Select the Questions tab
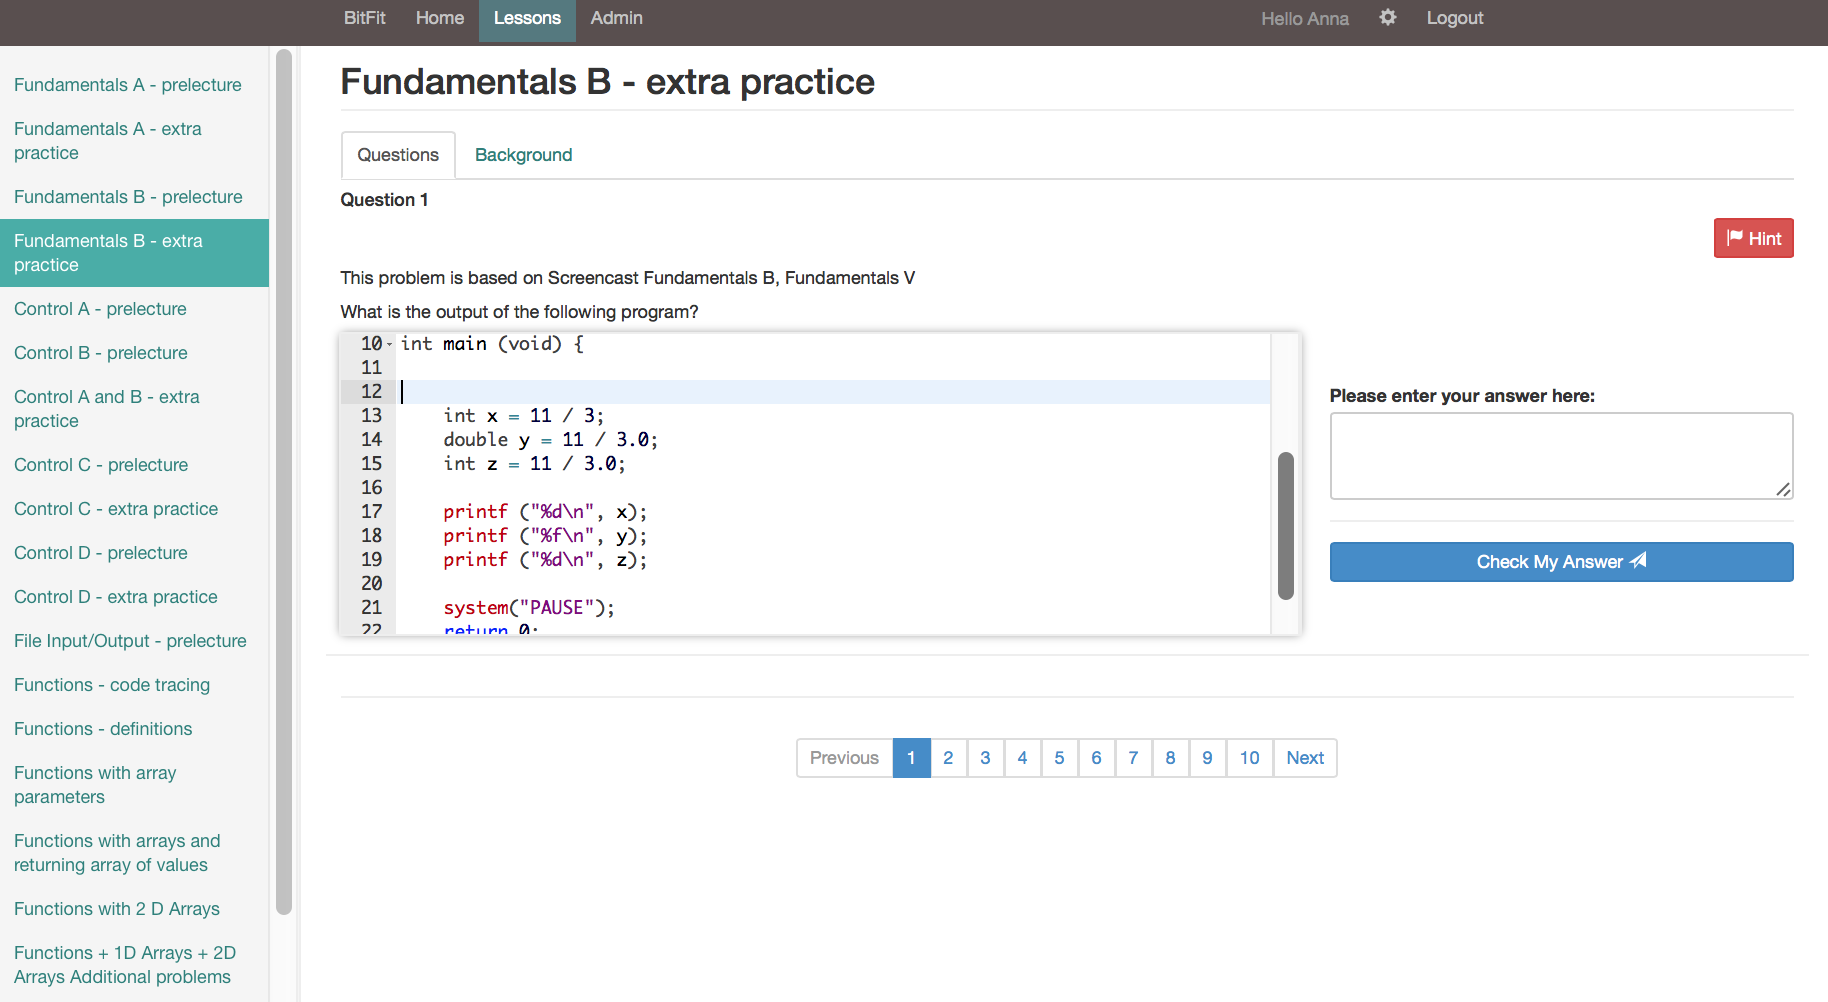Image resolution: width=1828 pixels, height=1002 pixels. point(398,155)
